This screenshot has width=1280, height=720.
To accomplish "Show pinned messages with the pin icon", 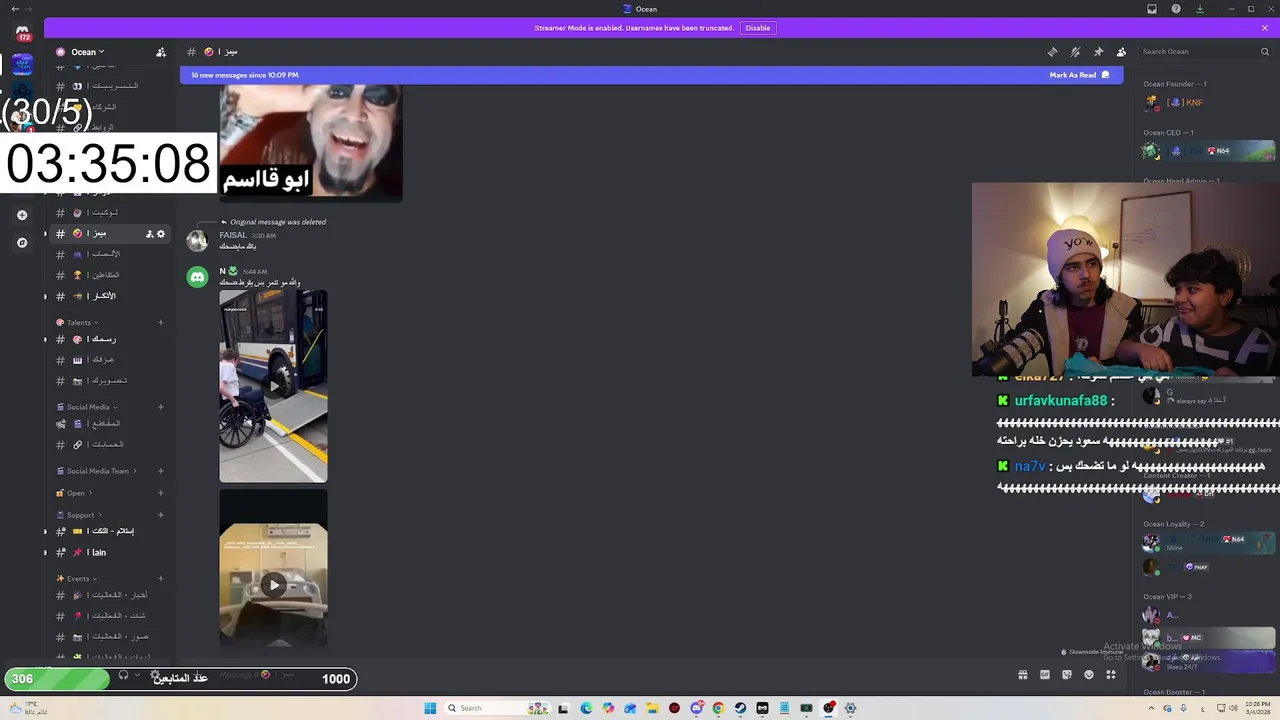I will click(x=1098, y=52).
